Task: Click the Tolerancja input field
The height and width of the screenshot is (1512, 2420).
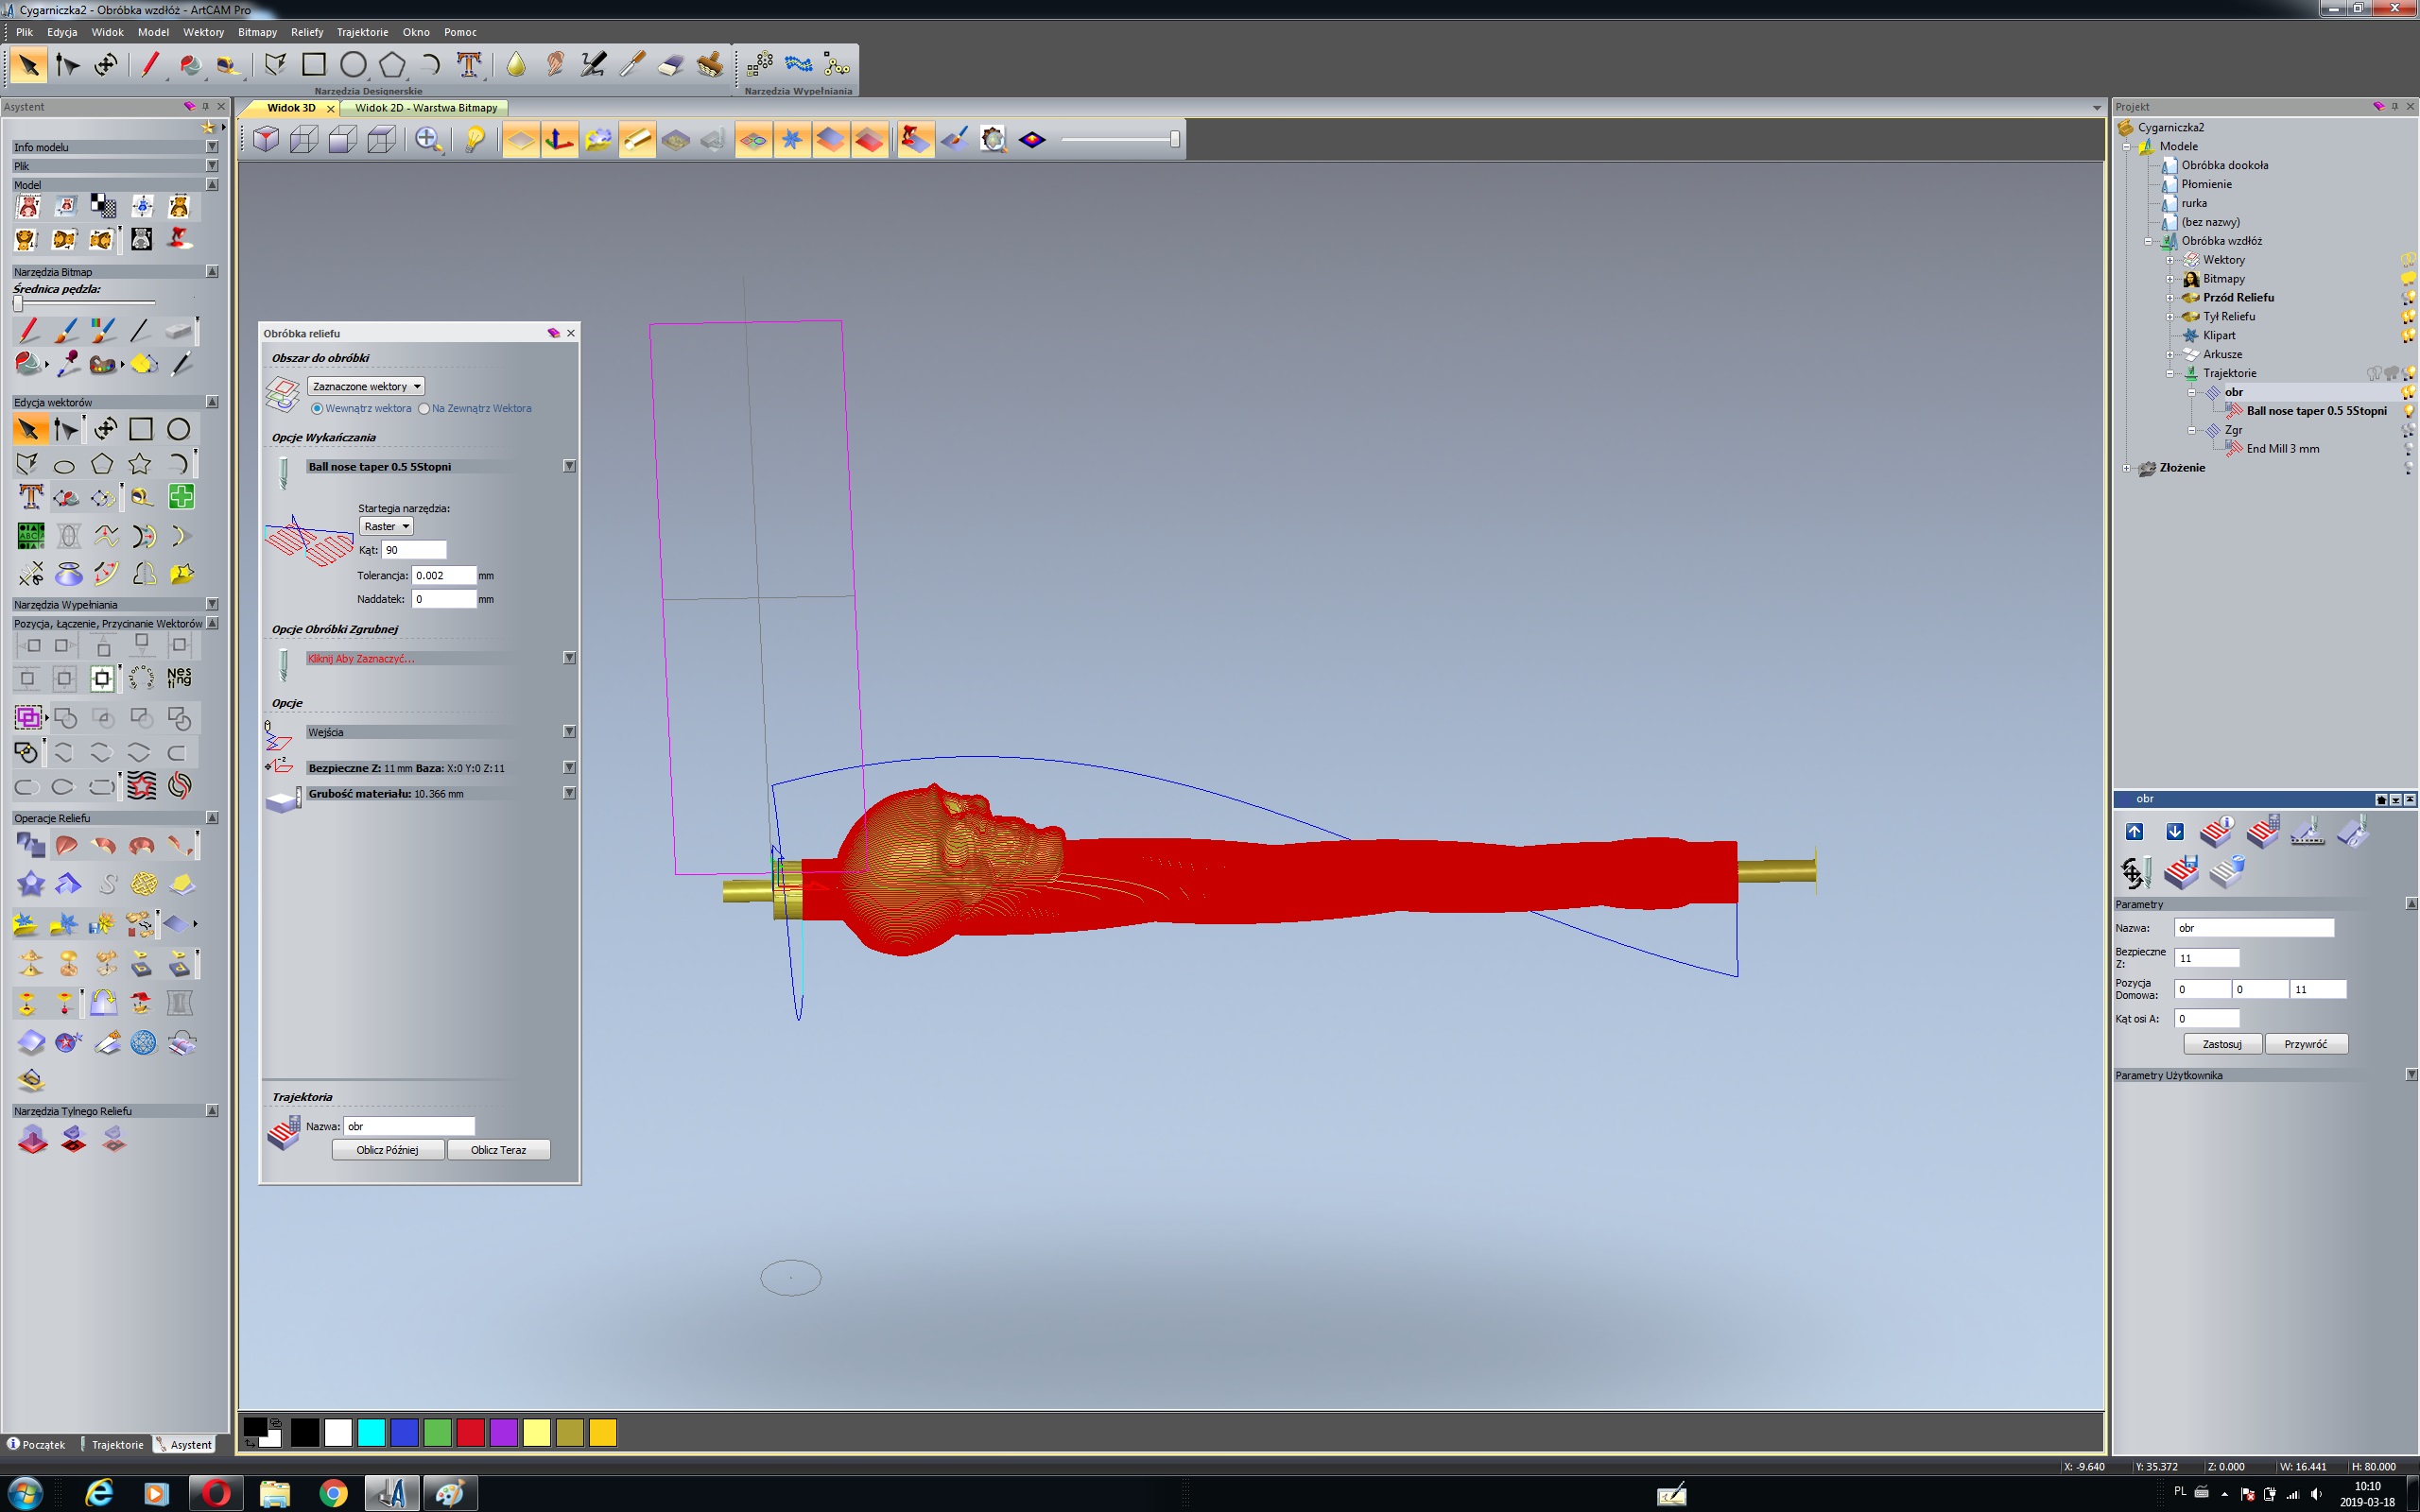Action: pos(443,575)
